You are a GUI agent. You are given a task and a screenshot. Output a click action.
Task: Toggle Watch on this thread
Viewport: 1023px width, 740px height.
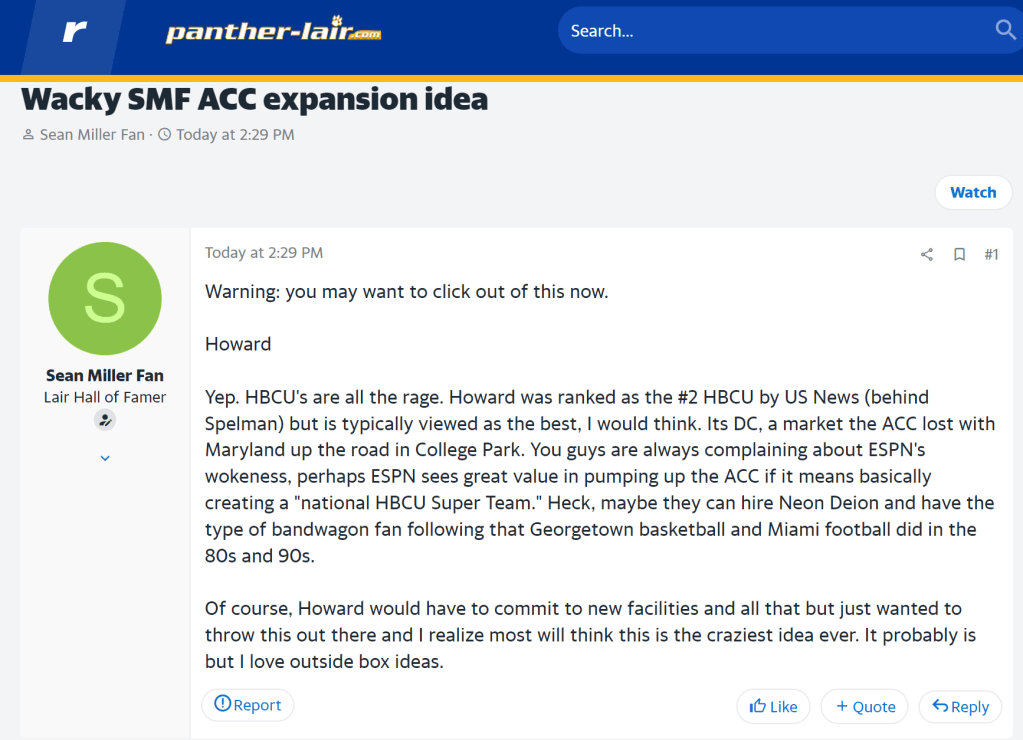[x=972, y=192]
